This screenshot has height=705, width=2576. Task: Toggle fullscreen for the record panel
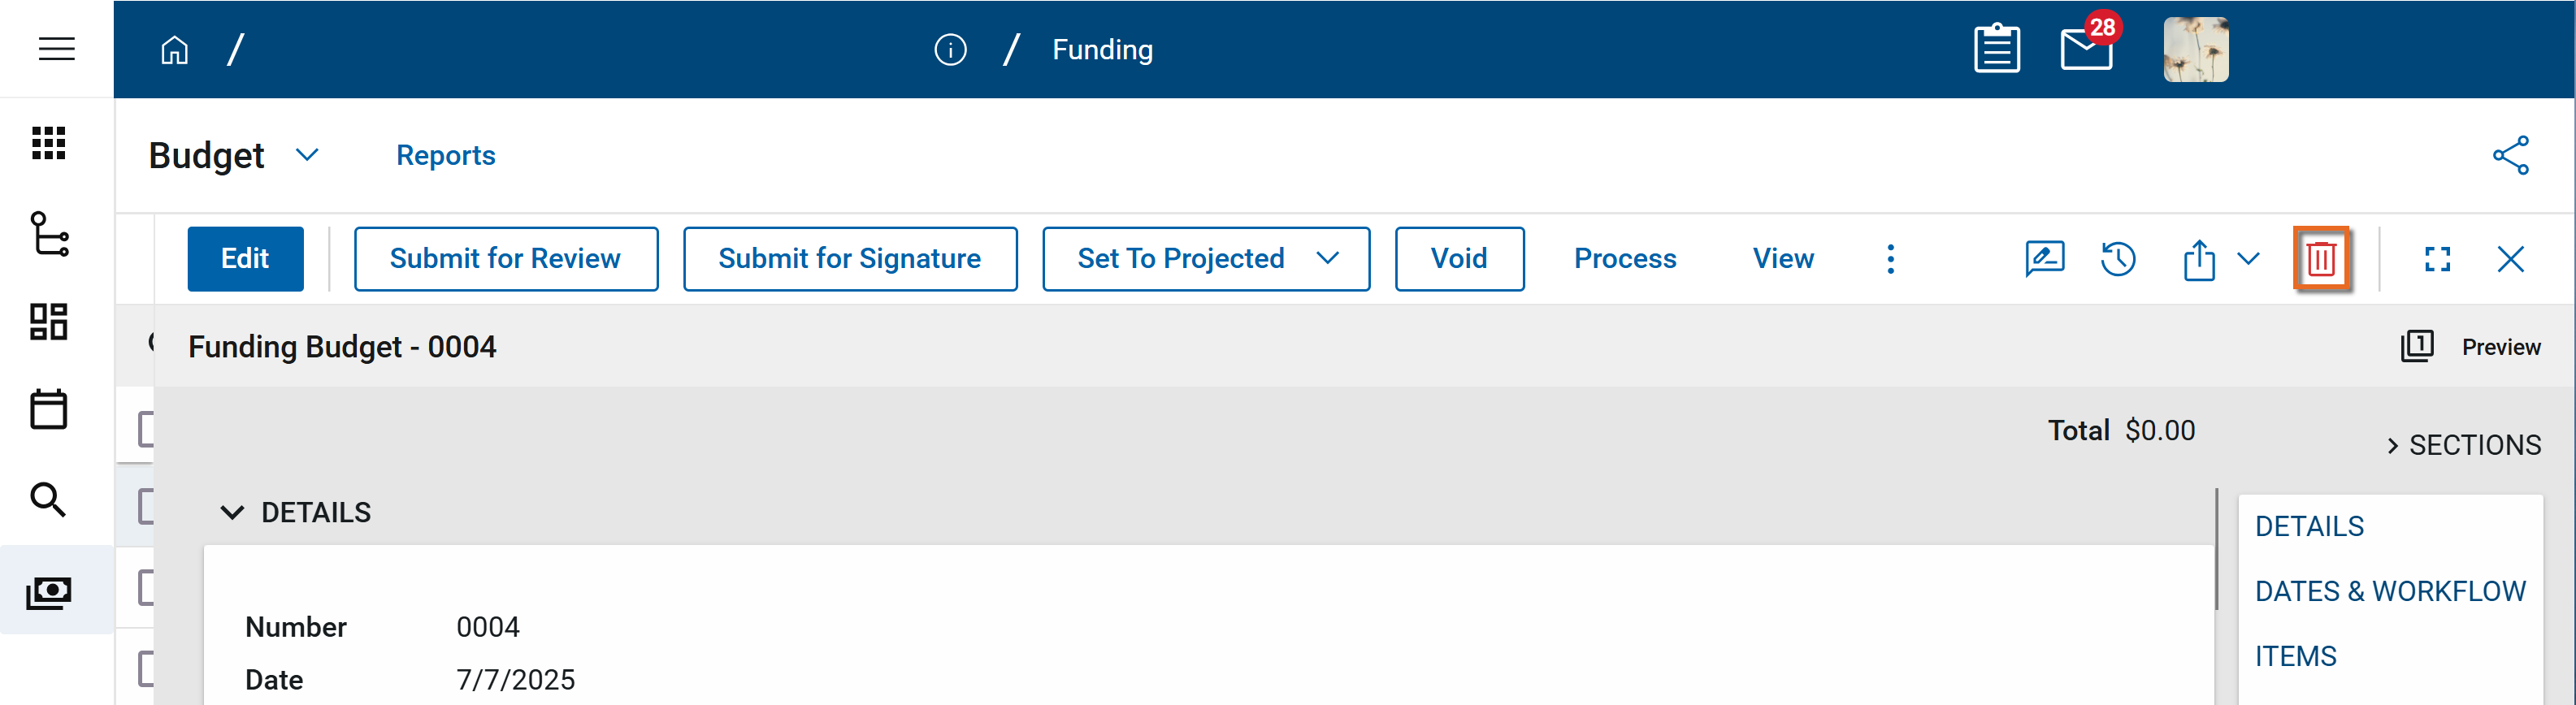pos(2437,259)
